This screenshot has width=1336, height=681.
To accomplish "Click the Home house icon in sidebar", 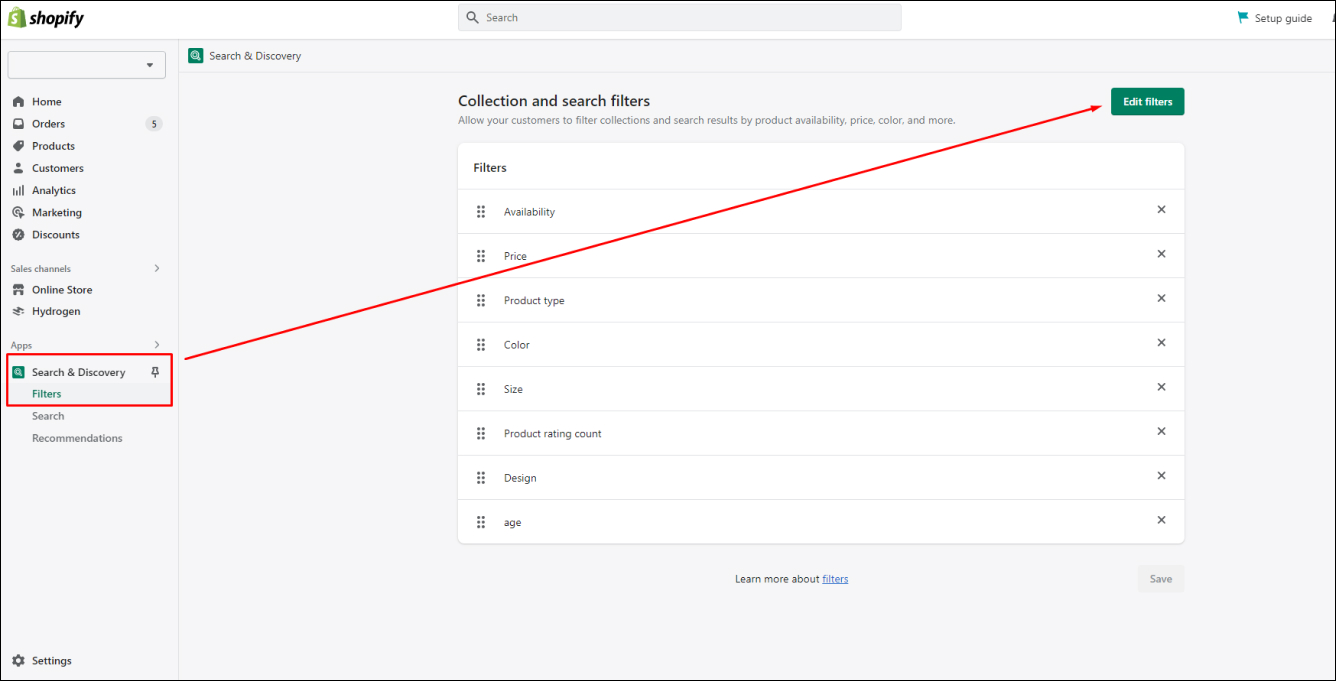I will [18, 102].
